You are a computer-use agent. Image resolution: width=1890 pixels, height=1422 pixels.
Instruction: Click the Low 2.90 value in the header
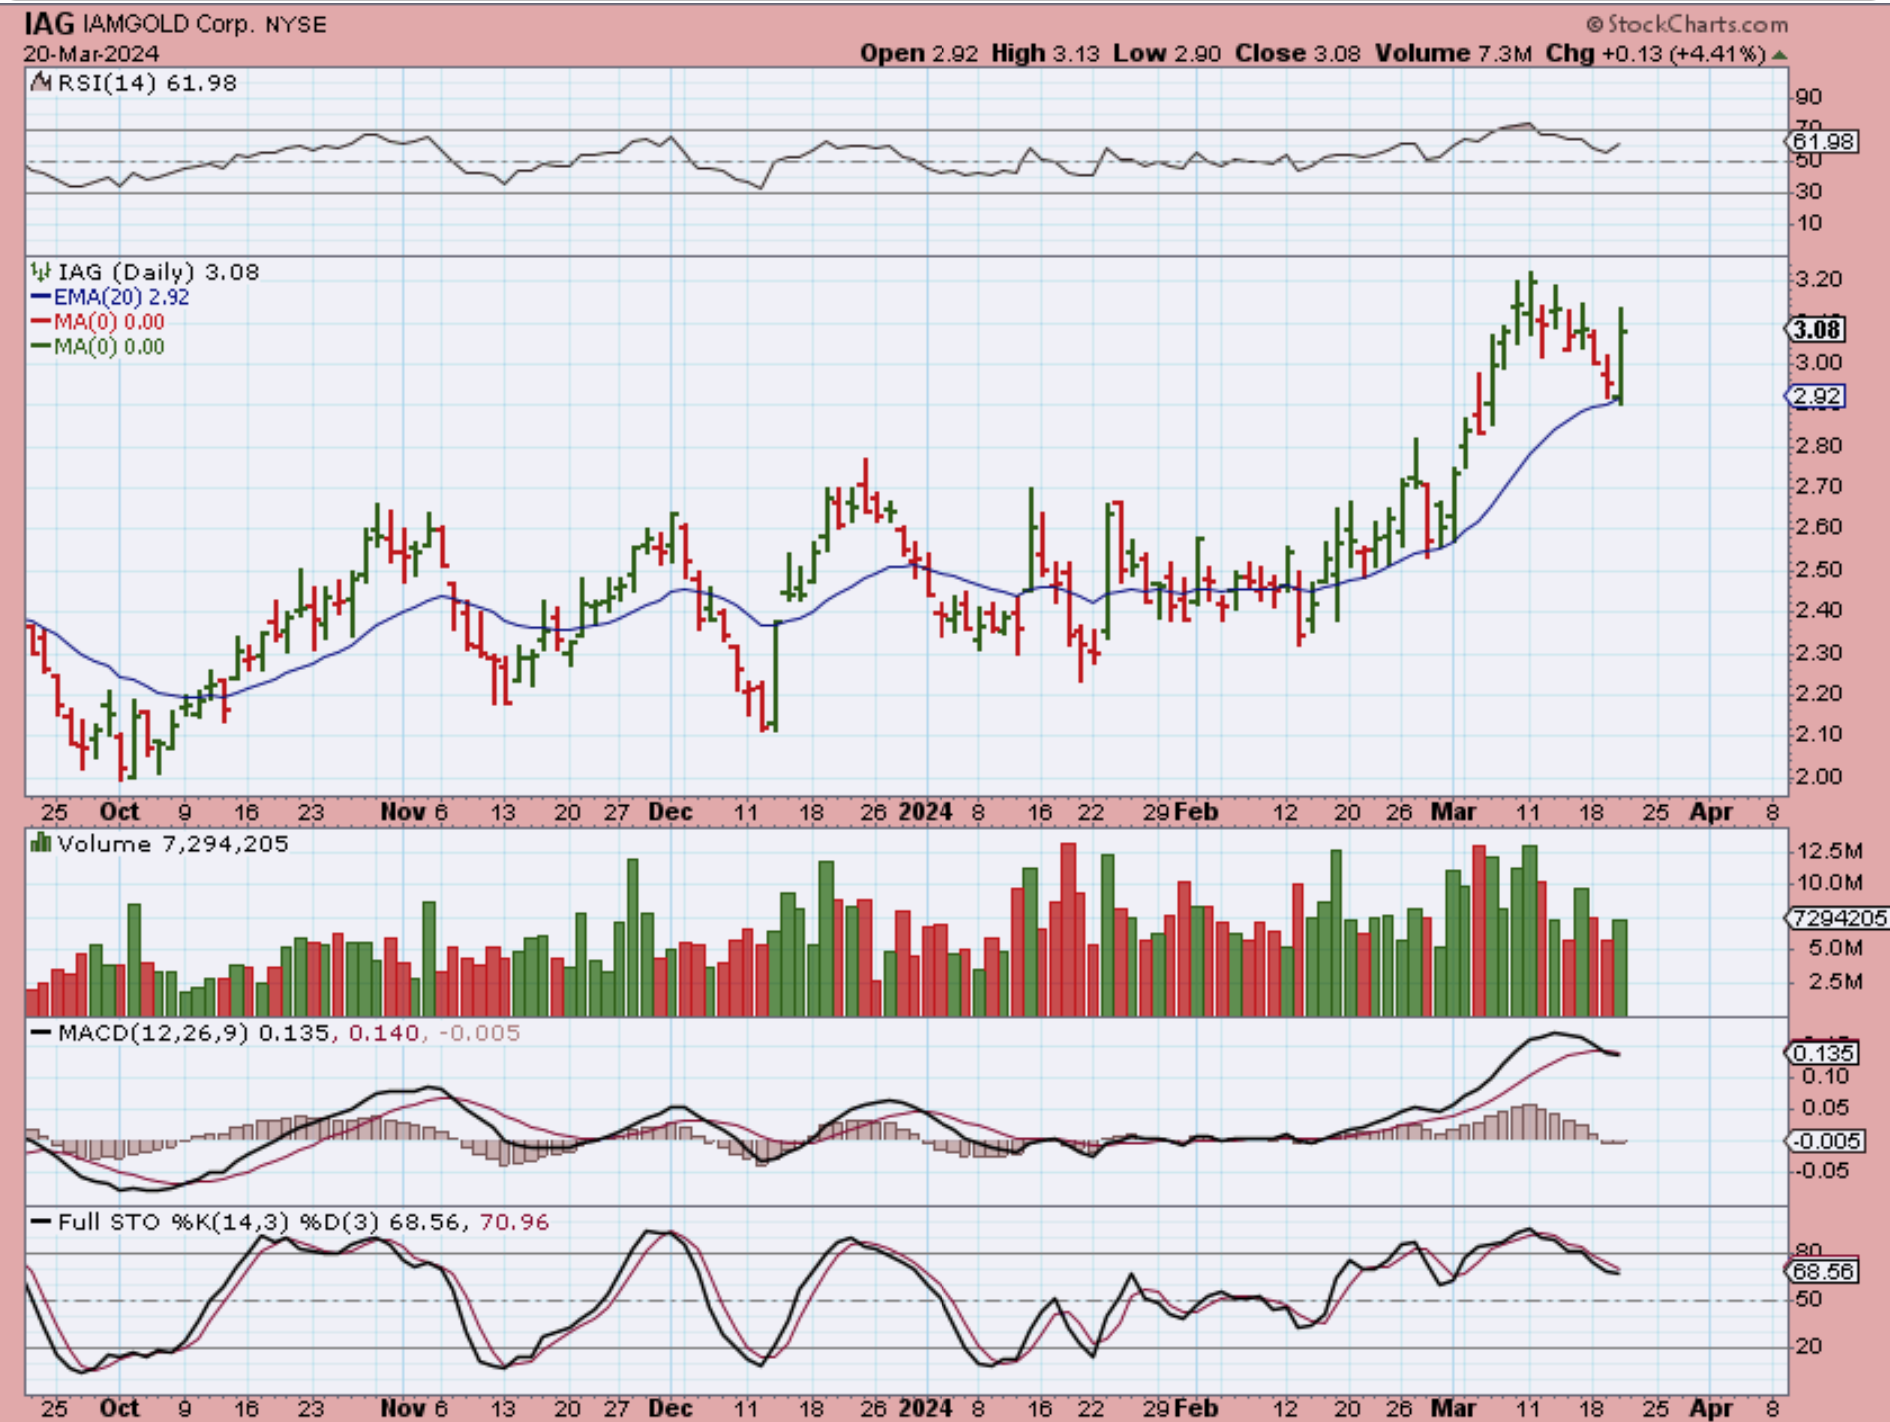click(1167, 54)
